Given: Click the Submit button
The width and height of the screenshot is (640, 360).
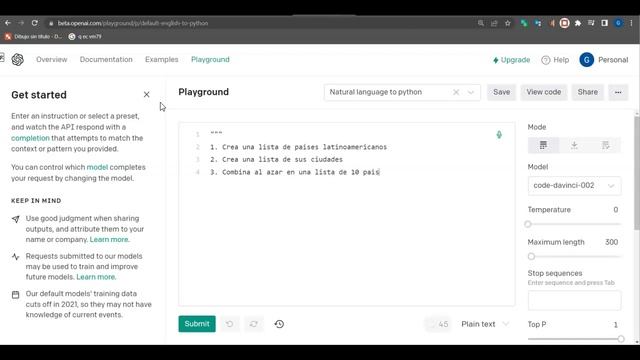Looking at the screenshot, I should click(x=197, y=324).
